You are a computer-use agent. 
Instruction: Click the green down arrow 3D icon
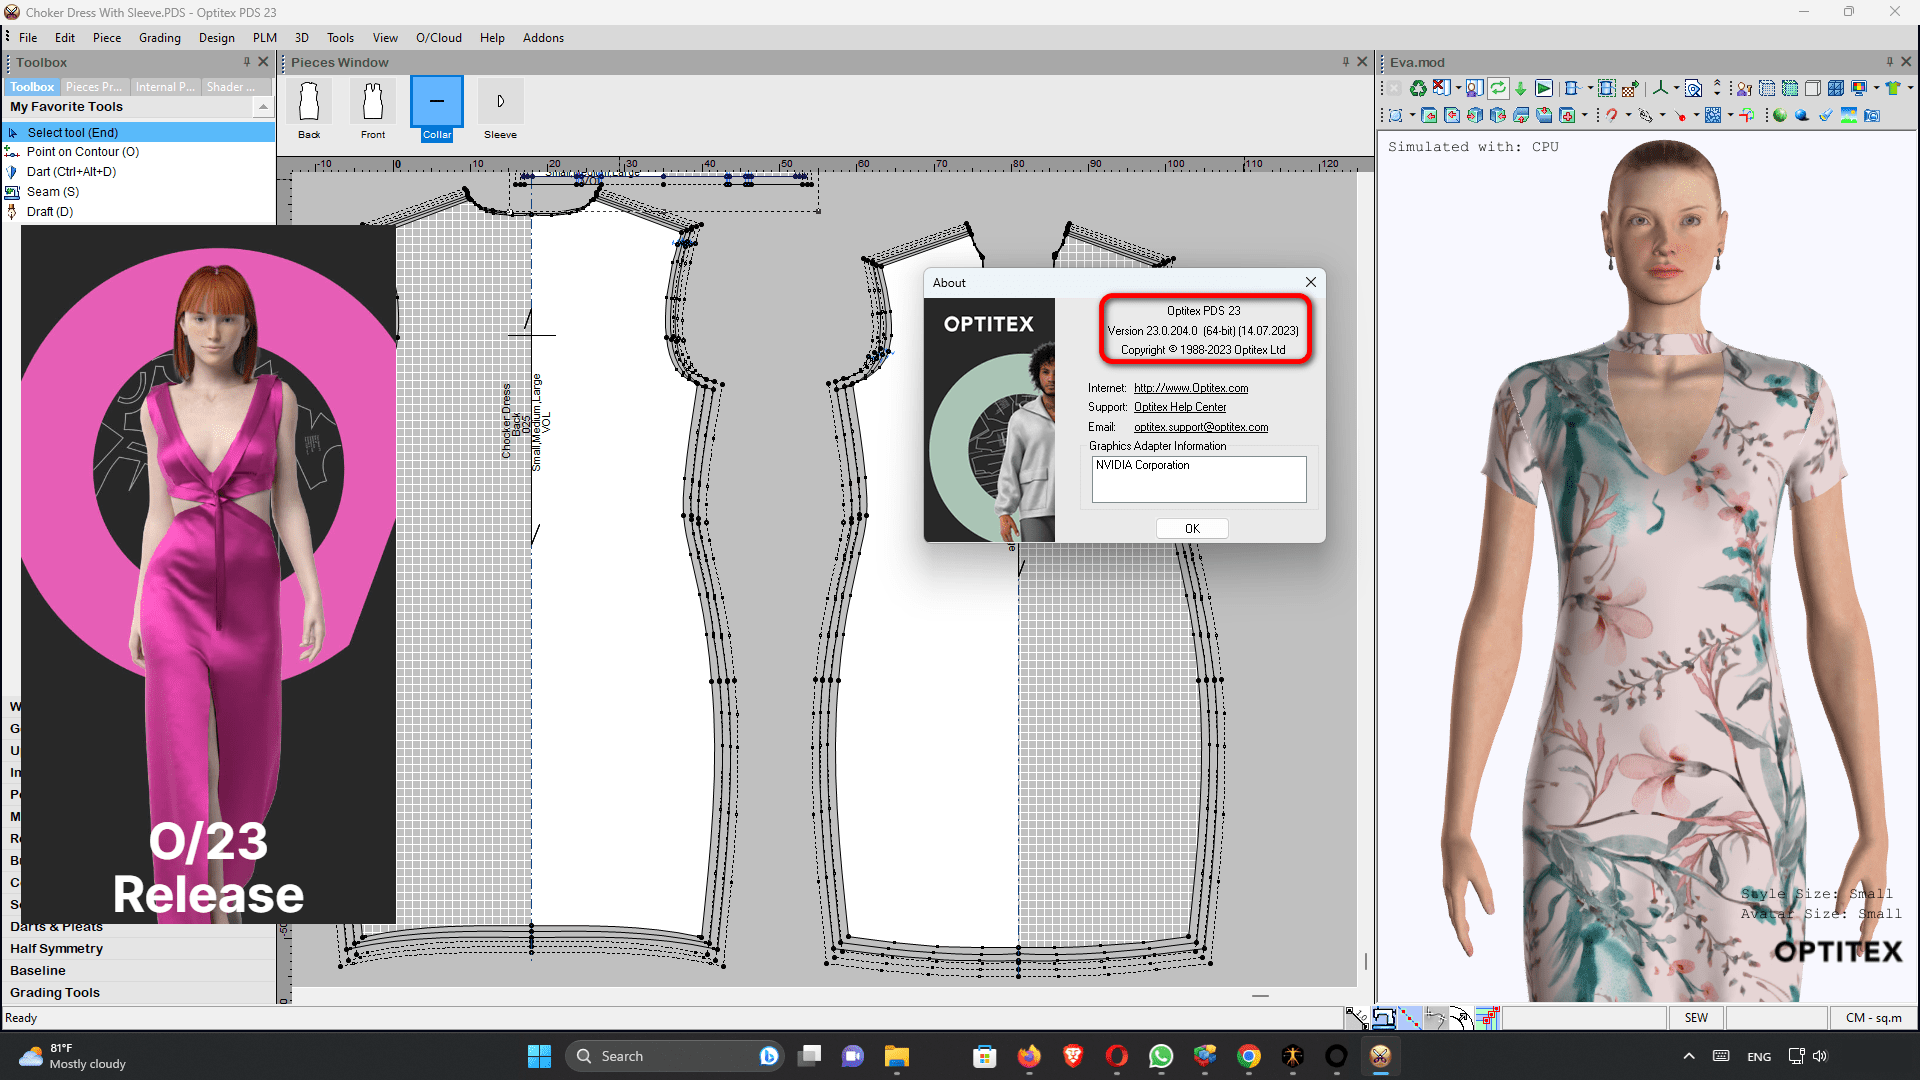(x=1520, y=88)
